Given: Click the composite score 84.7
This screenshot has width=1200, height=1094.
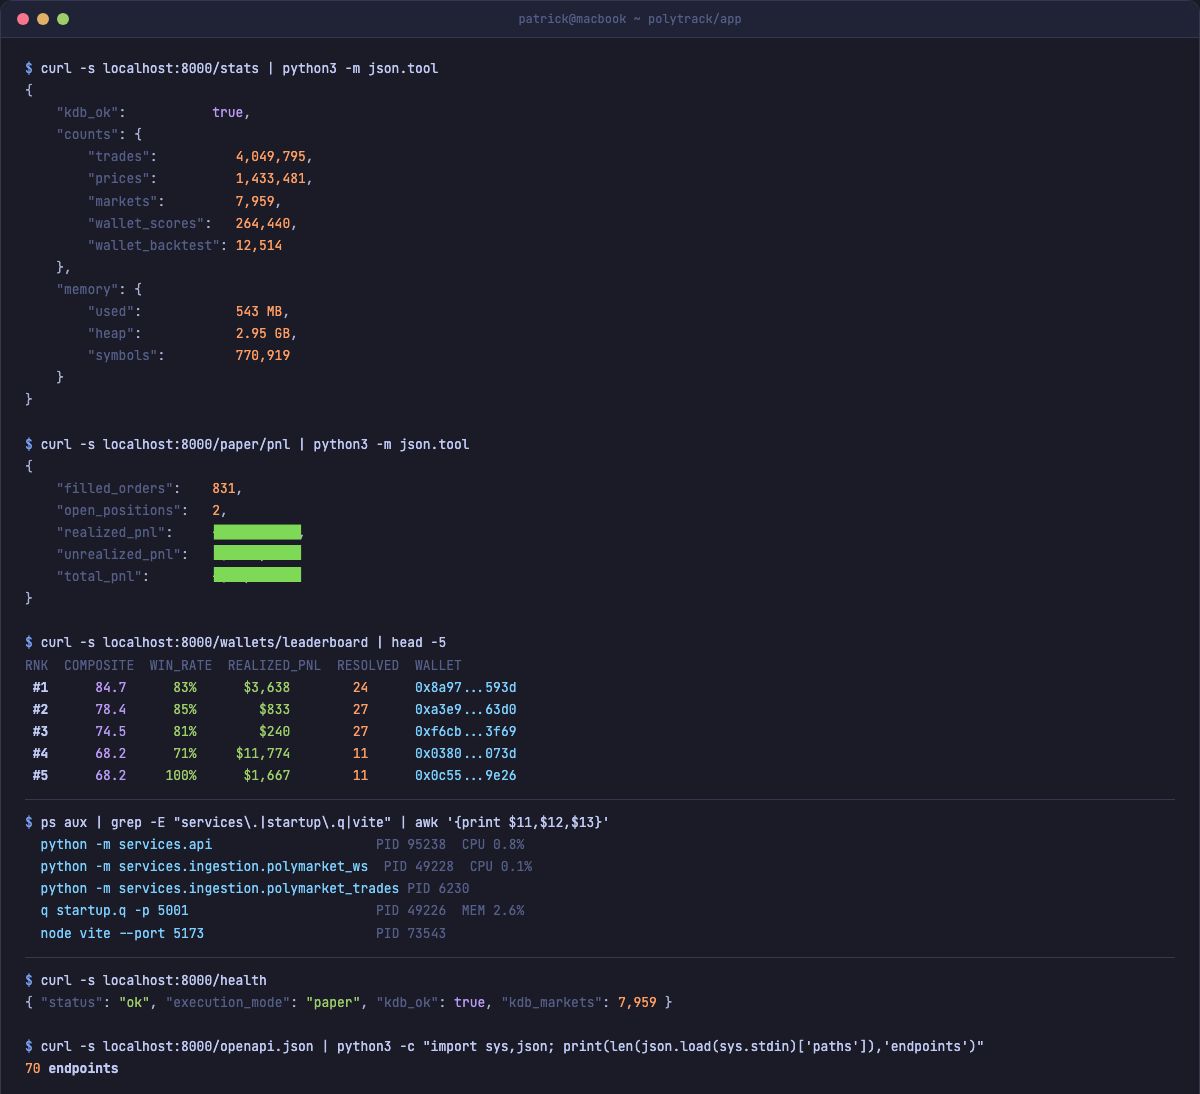Looking at the screenshot, I should [111, 687].
